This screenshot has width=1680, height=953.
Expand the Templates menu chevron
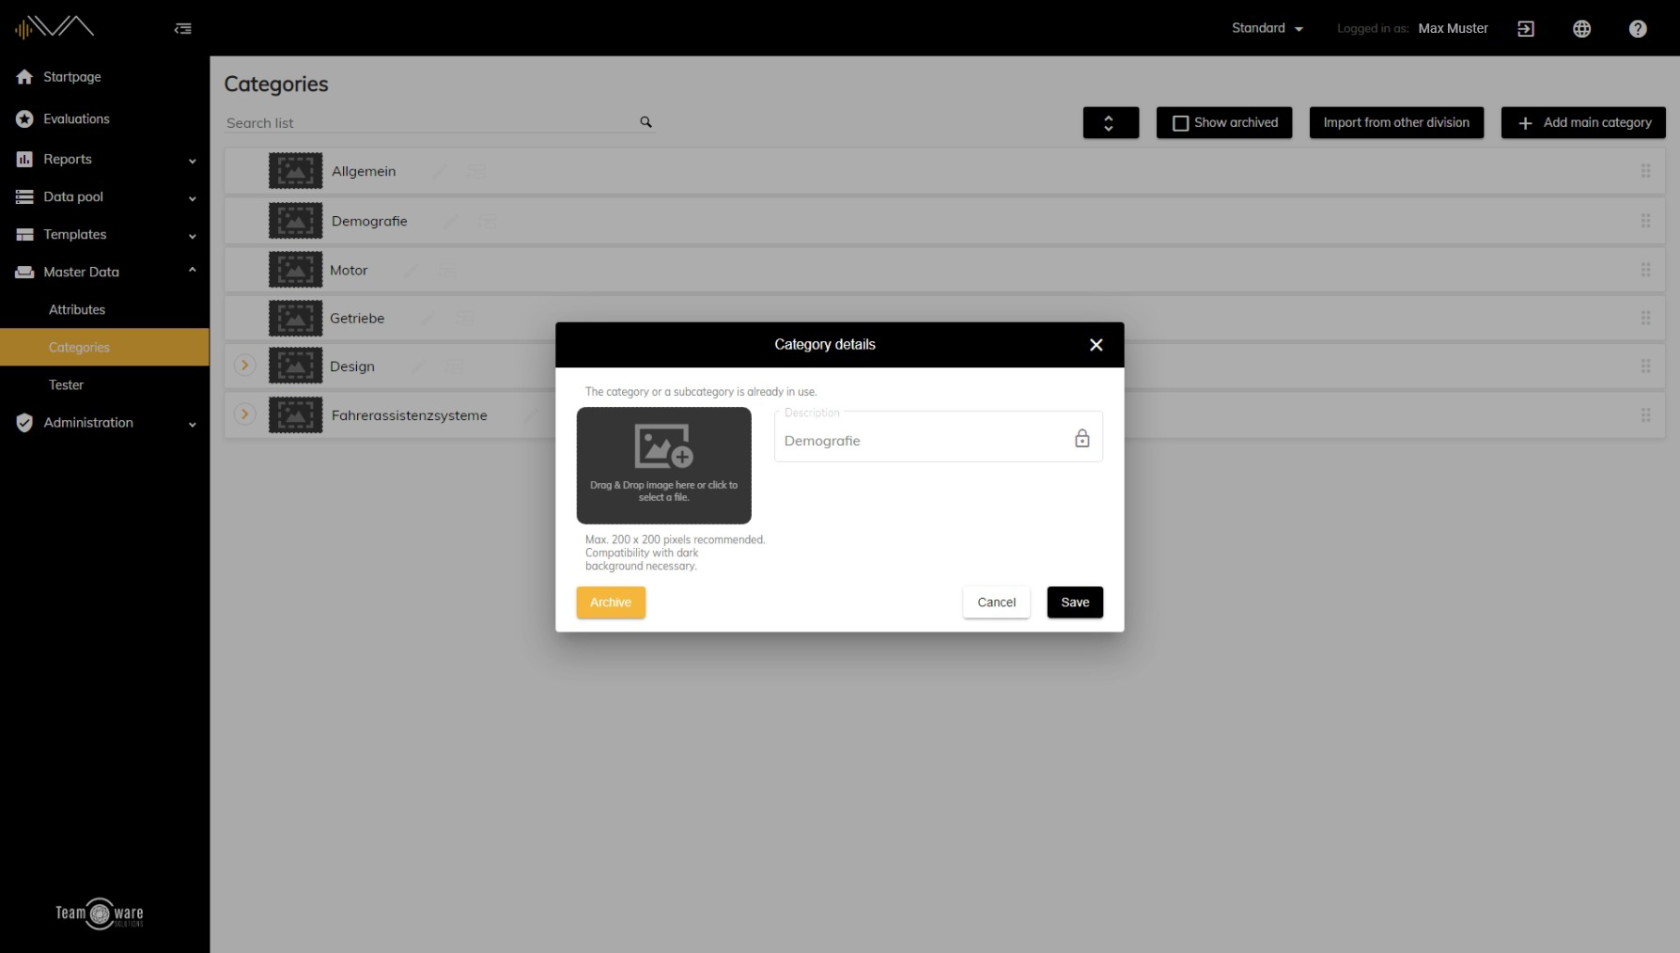tap(192, 236)
